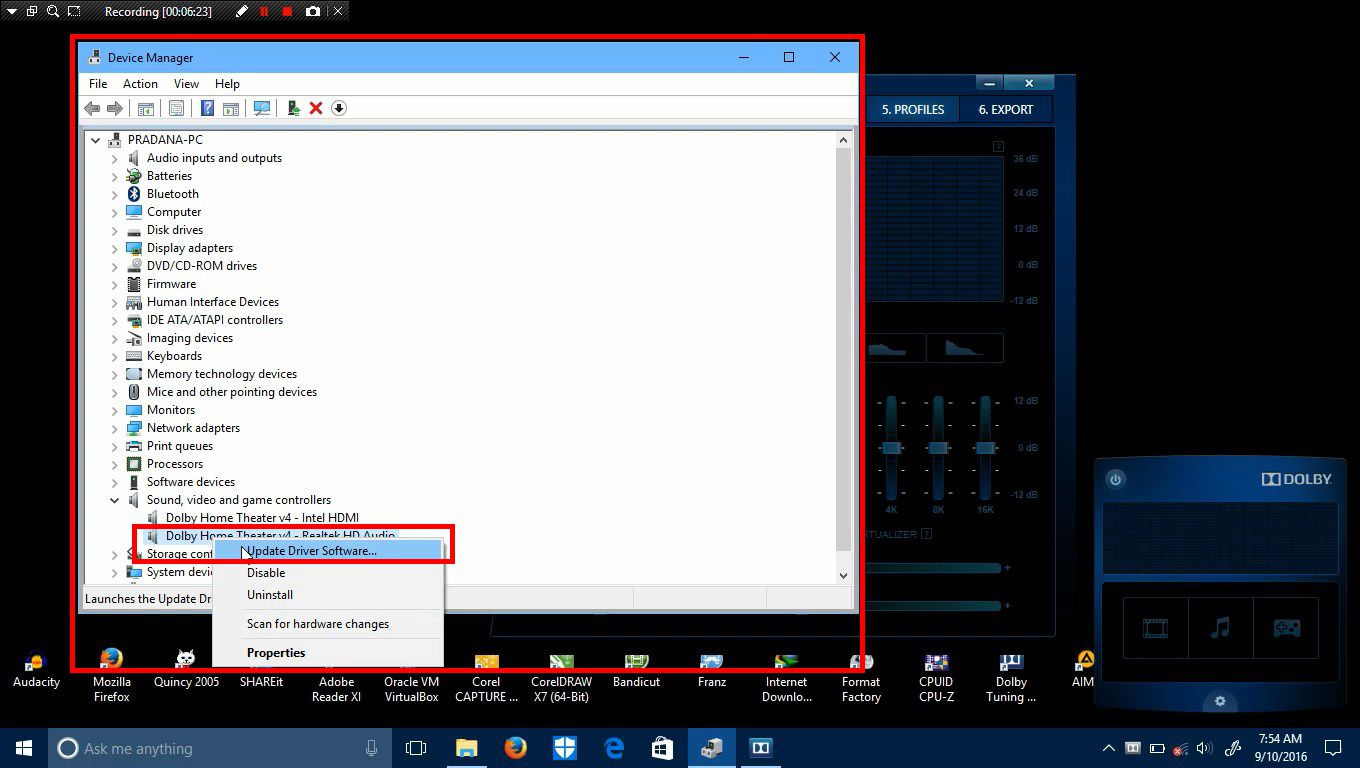Open Dolby Tuning desktop shortcut
1360x768 pixels.
tap(1011, 676)
